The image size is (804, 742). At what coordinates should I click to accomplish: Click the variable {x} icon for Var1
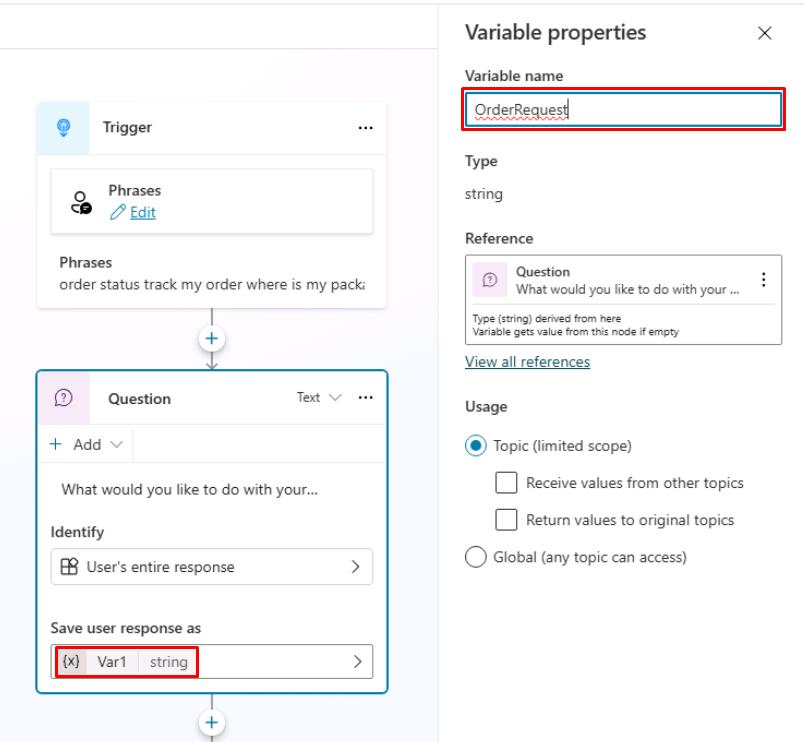pos(71,661)
